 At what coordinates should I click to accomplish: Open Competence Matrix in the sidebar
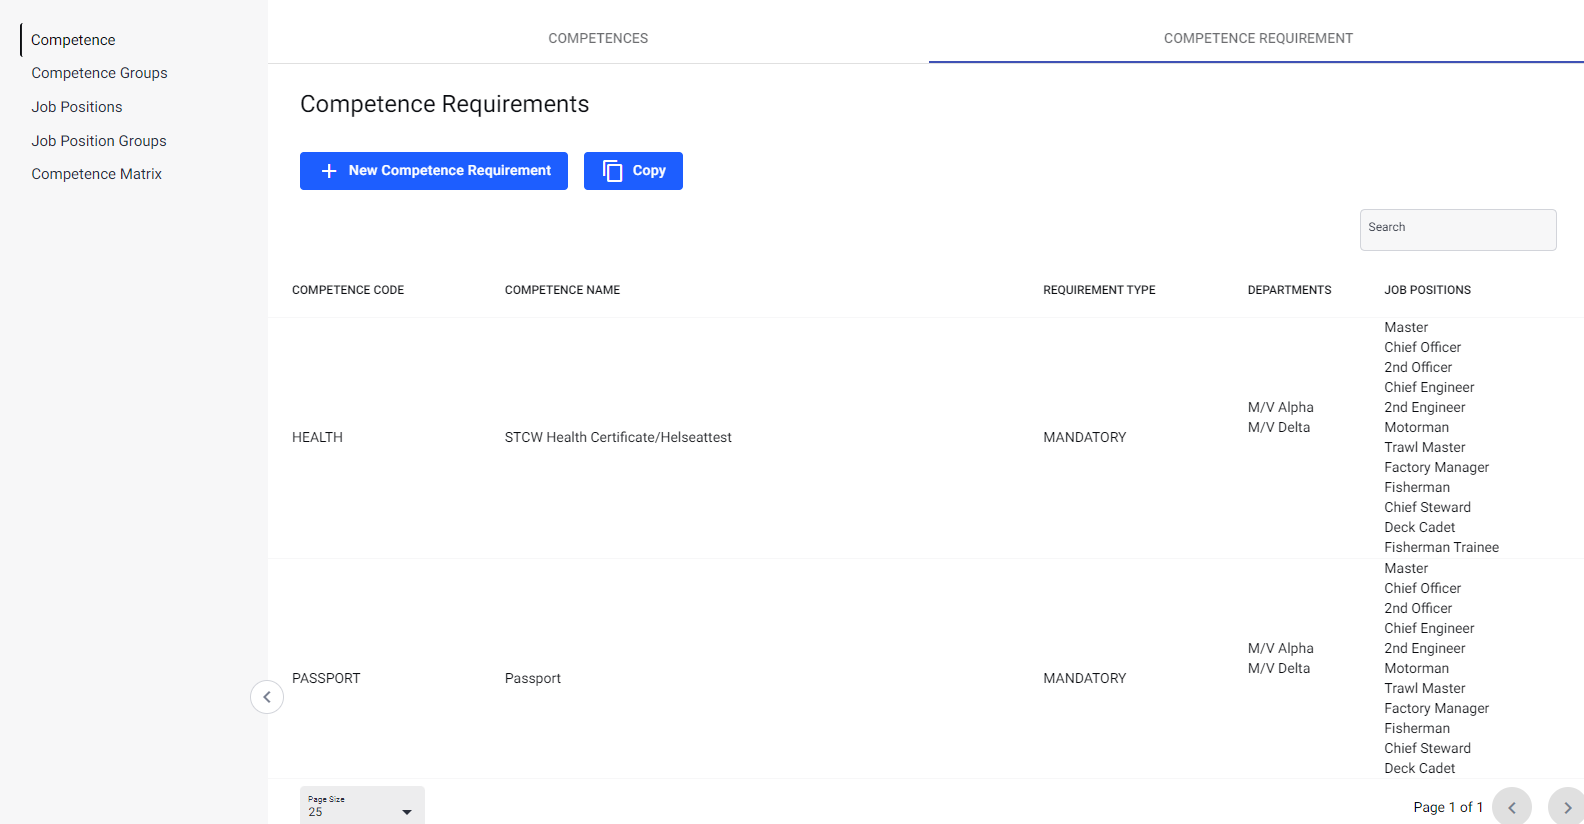point(96,174)
